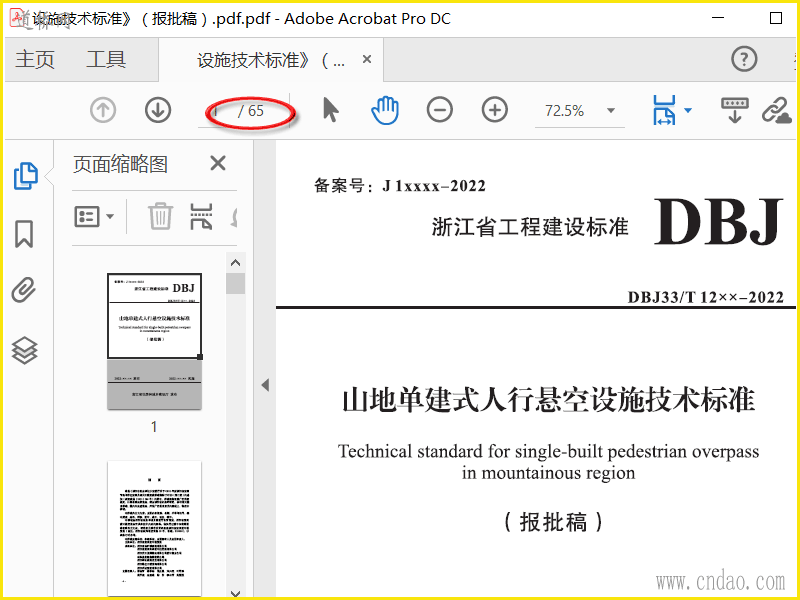Expand the page fit options arrow

[x=688, y=110]
